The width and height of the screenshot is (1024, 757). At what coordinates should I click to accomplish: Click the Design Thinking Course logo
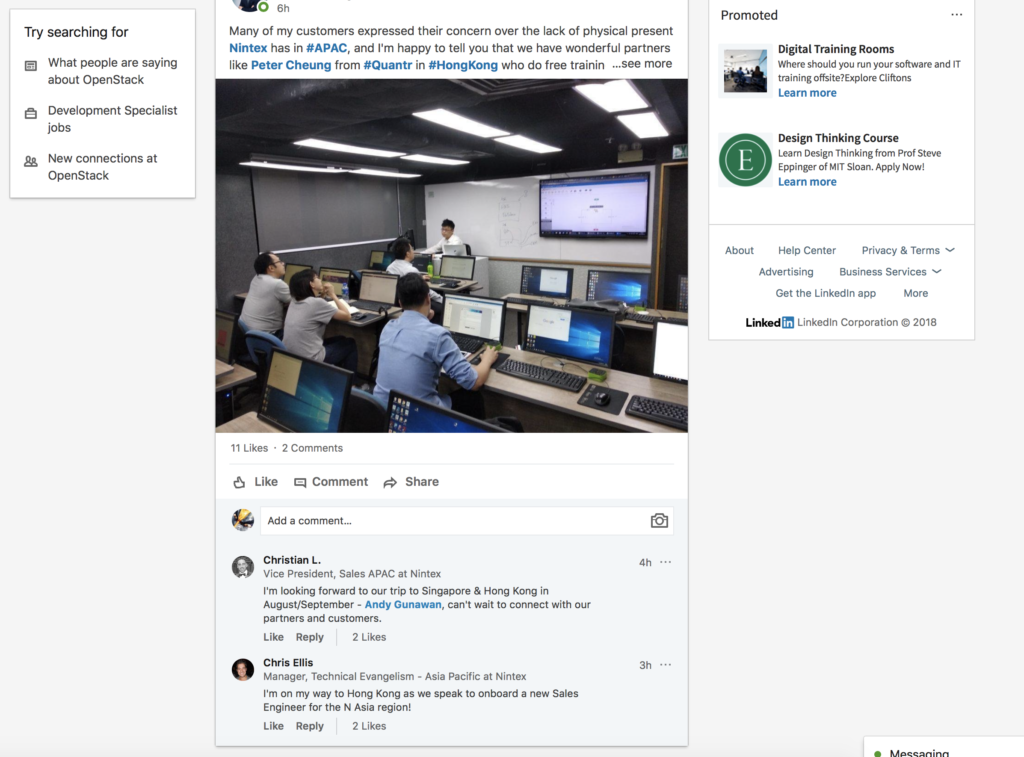745,160
